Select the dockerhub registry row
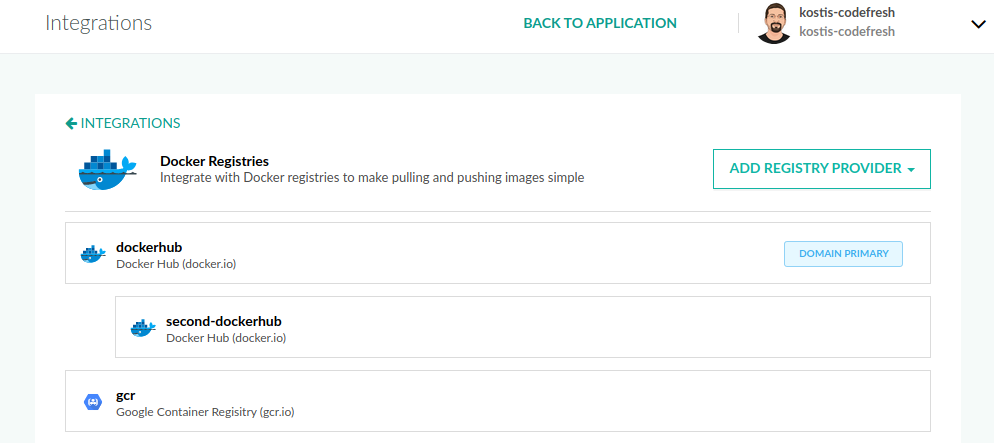 (450, 254)
